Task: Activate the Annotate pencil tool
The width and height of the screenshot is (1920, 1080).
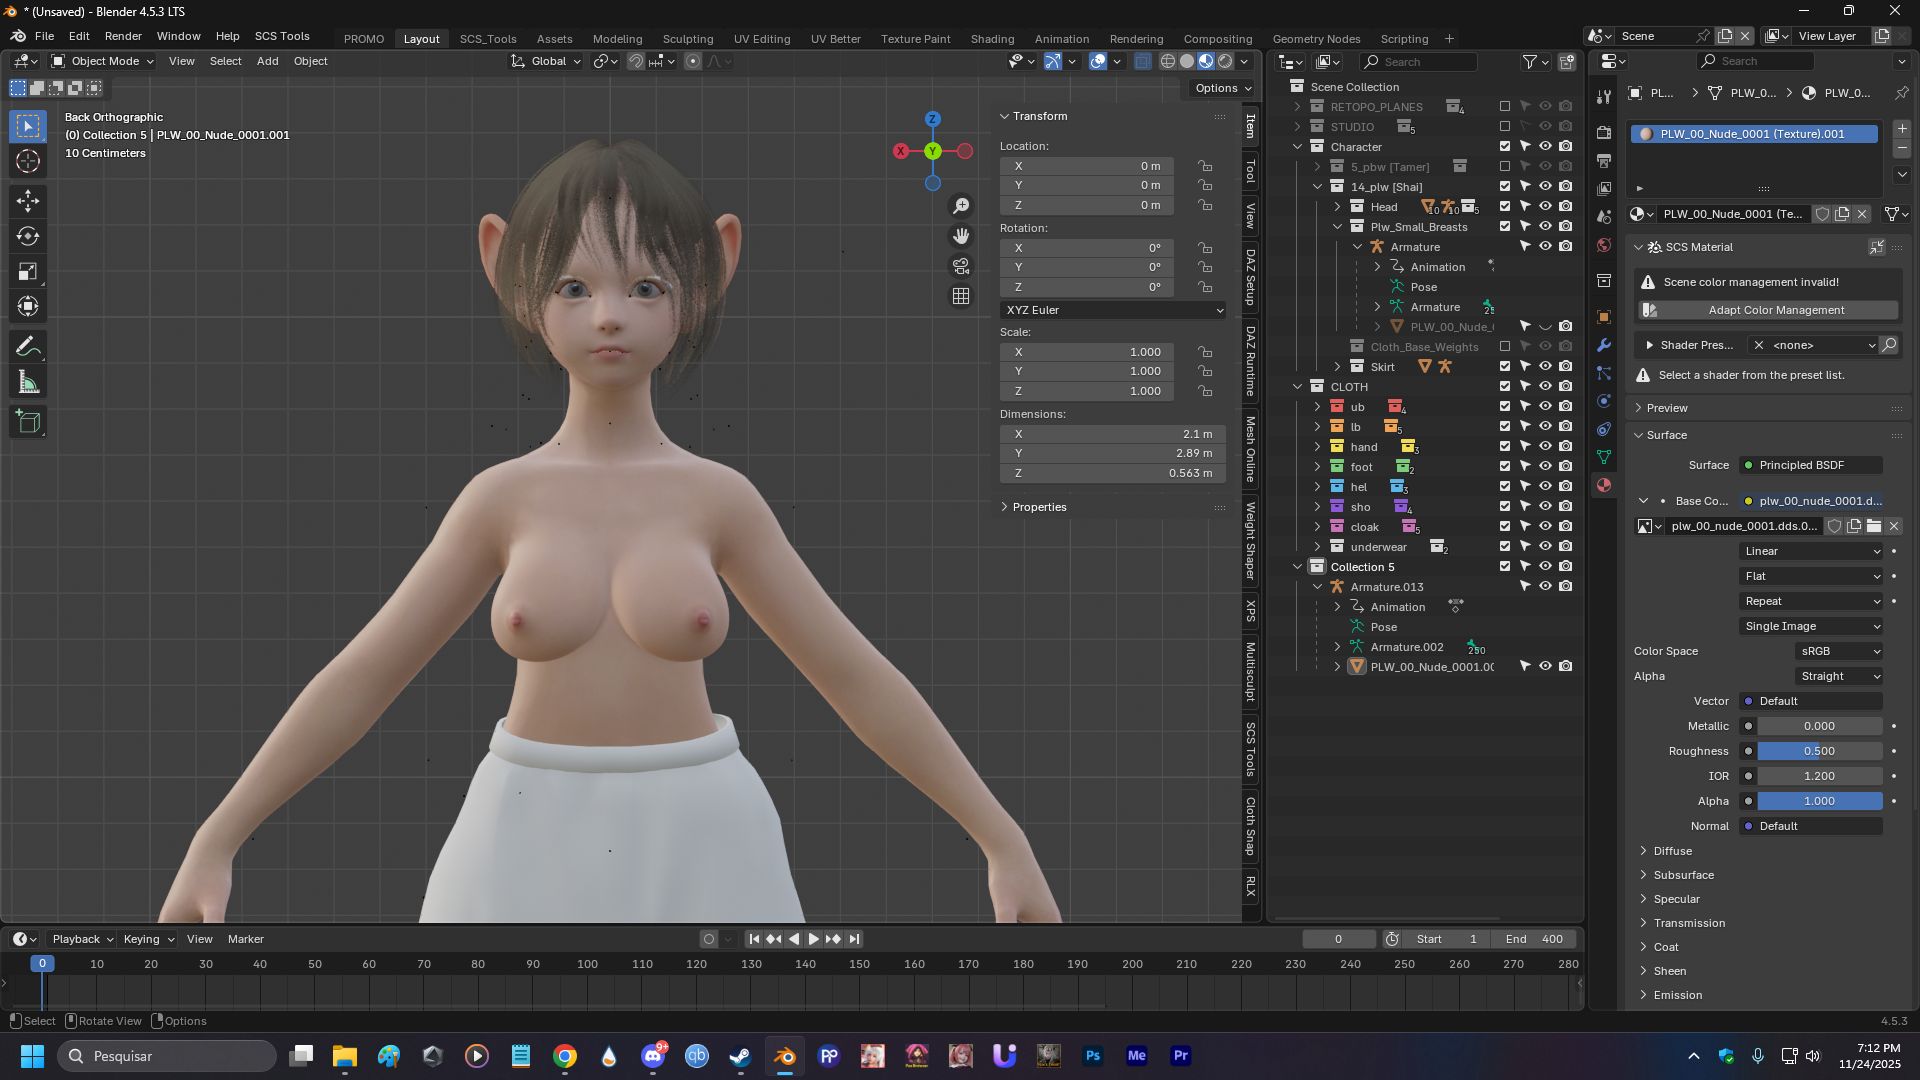Action: tap(28, 347)
